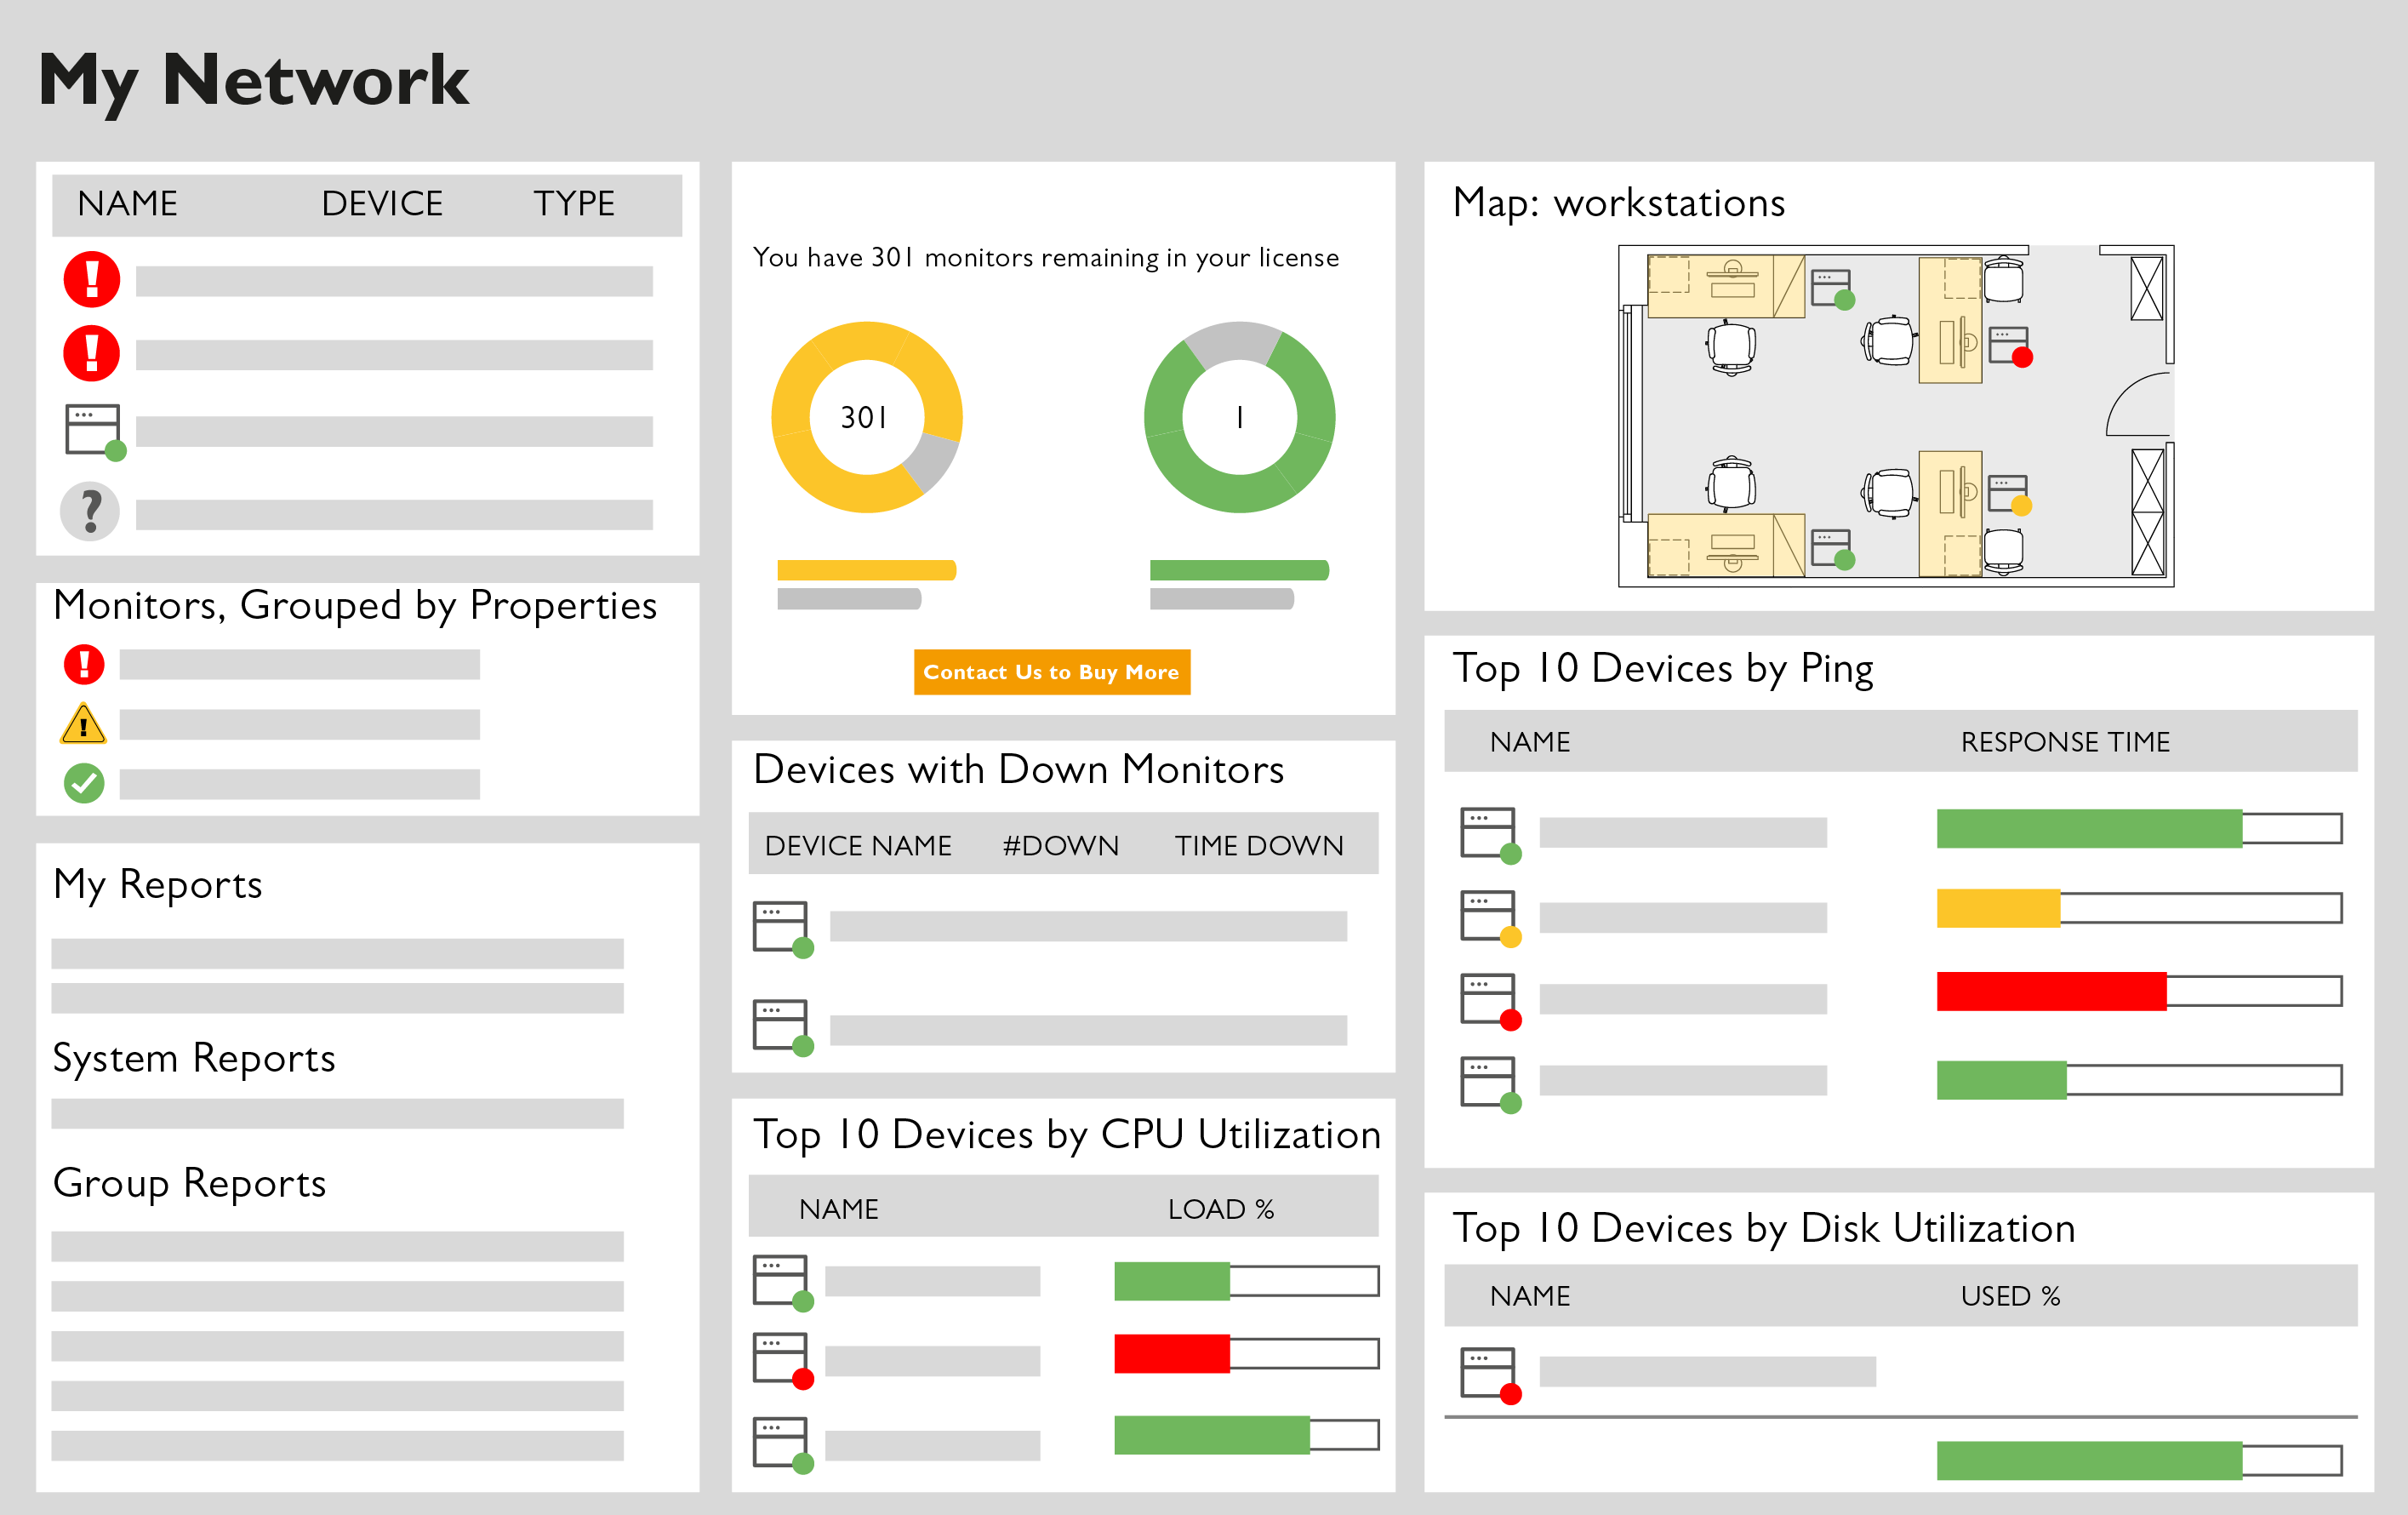Screen dimensions: 2408x1515
Task: Click the gray question mark unknown-status icon
Action: point(90,512)
